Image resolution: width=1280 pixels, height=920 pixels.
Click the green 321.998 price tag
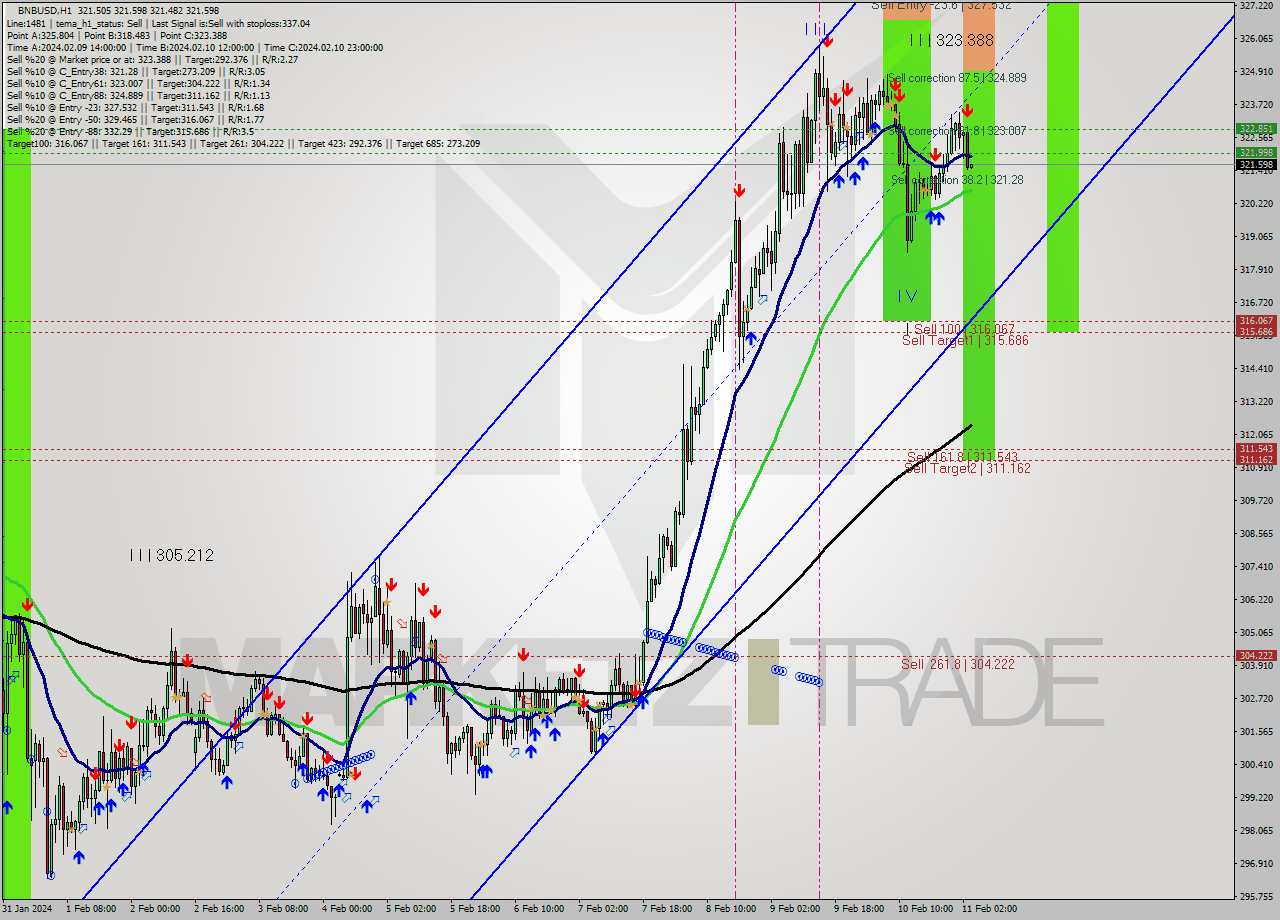(x=1256, y=153)
